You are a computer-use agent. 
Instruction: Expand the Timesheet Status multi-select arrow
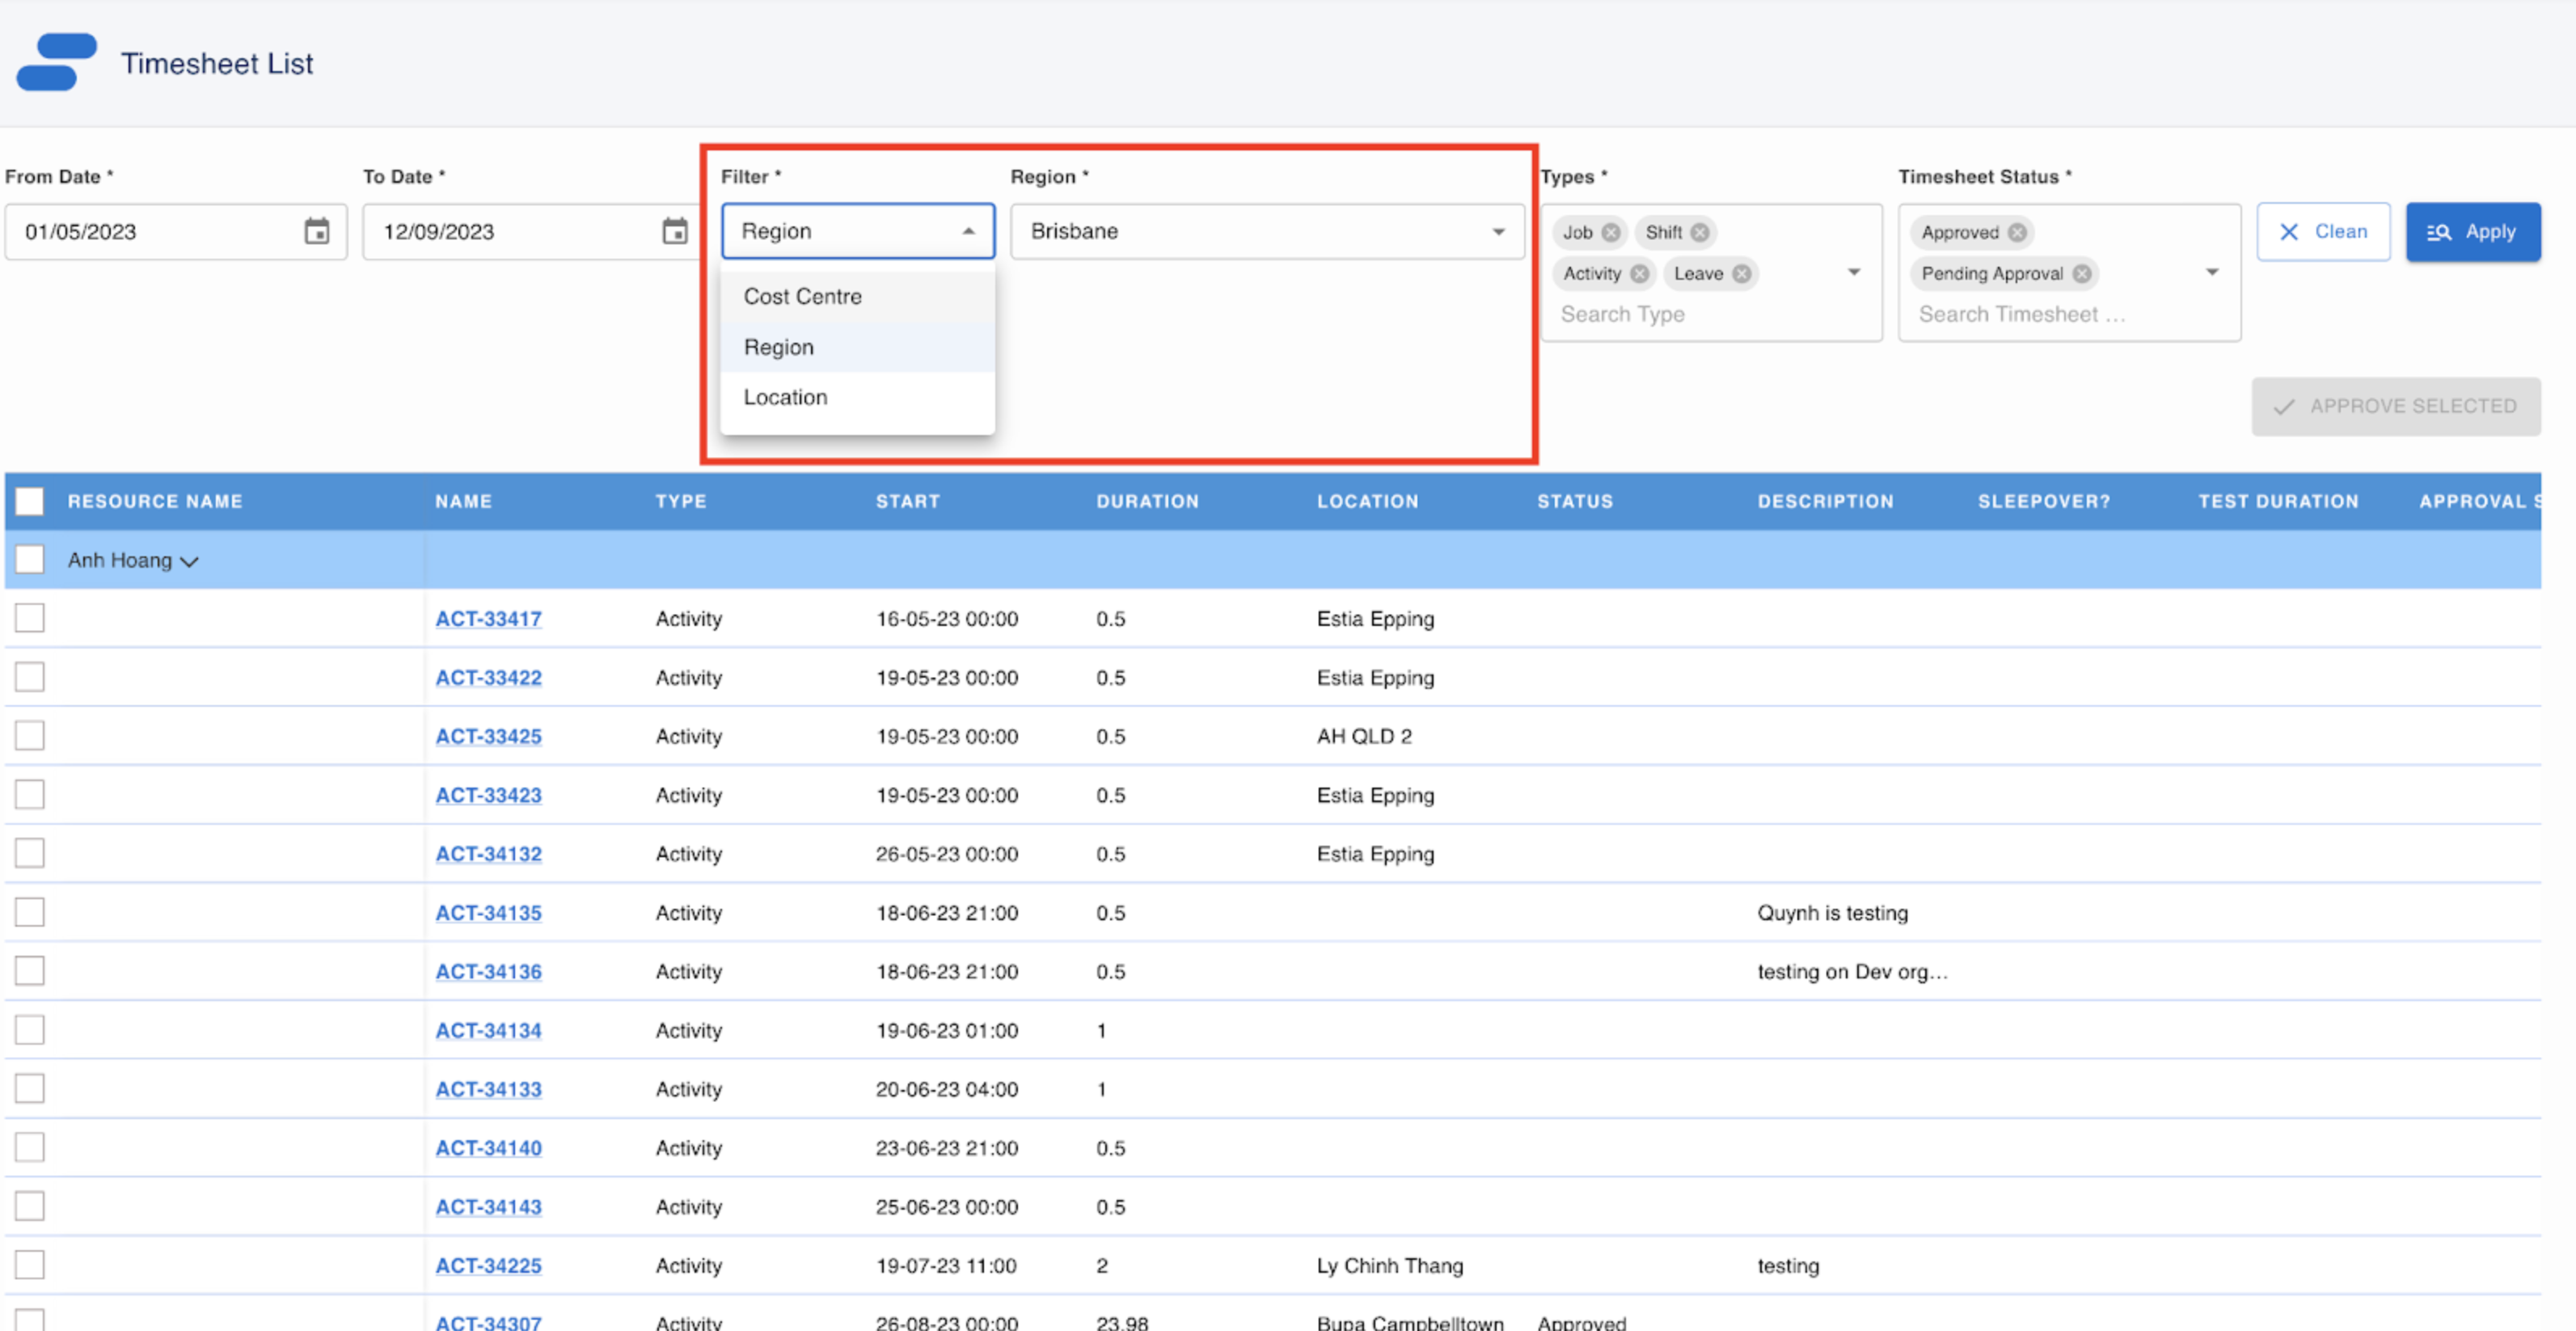(2212, 272)
